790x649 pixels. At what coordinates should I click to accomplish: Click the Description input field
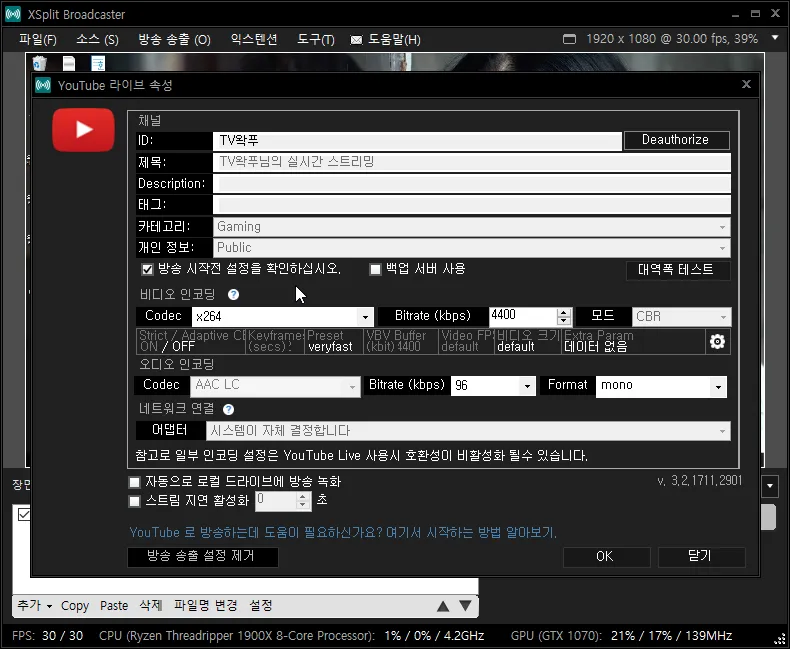tap(472, 183)
